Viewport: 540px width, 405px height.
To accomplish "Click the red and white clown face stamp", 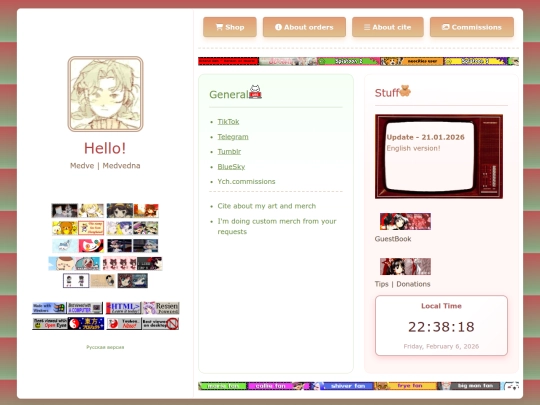I will click(91, 246).
